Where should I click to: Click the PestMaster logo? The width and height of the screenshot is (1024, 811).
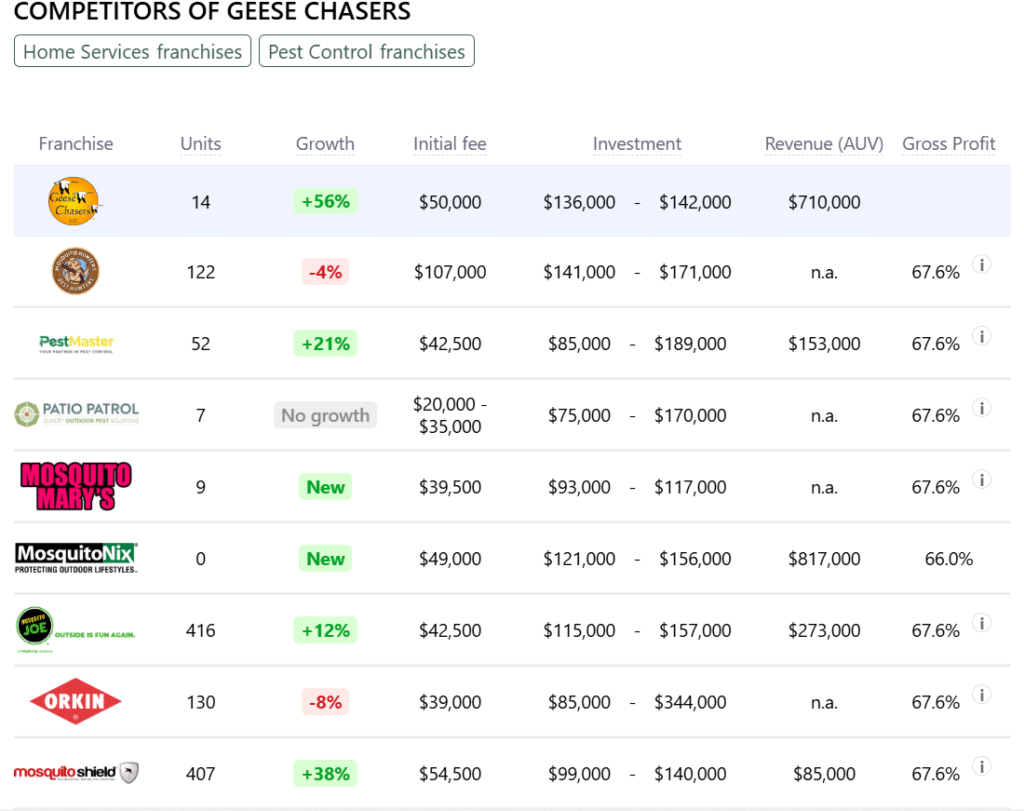(x=76, y=343)
